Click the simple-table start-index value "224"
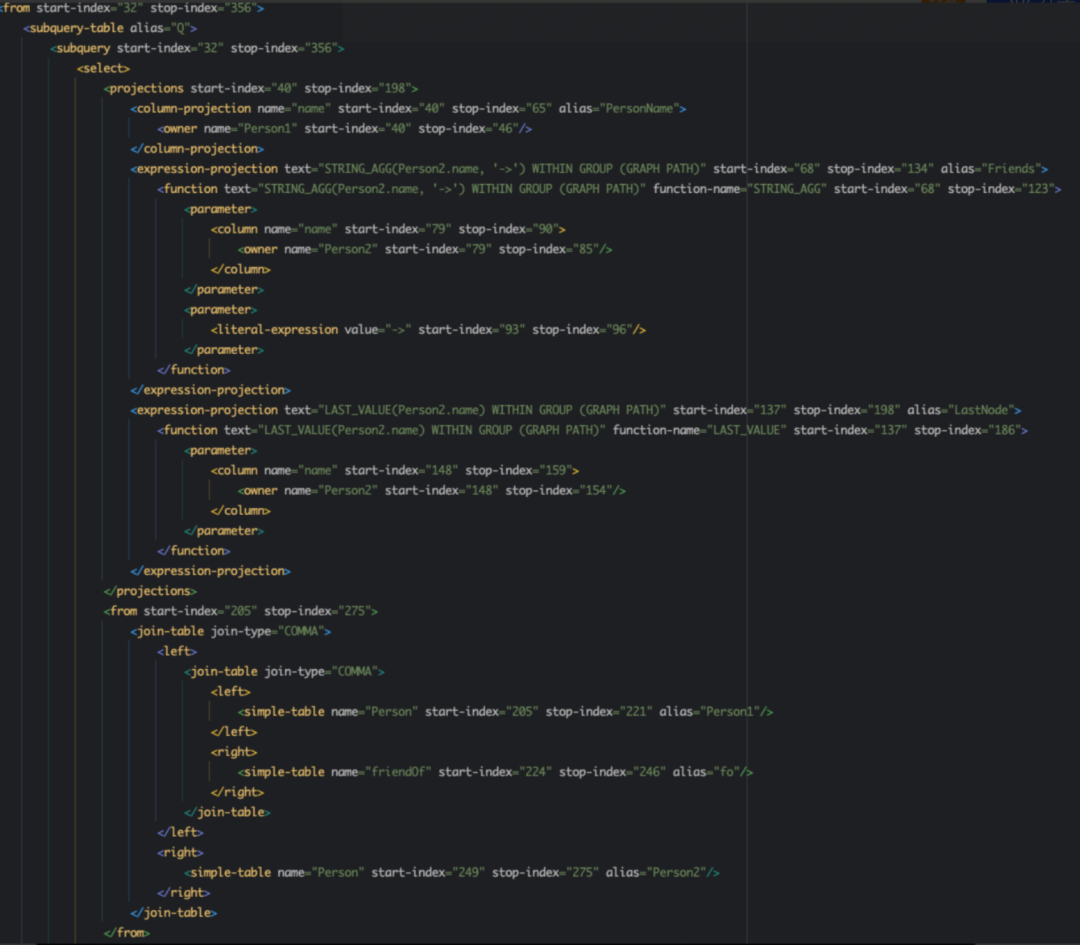 point(536,771)
